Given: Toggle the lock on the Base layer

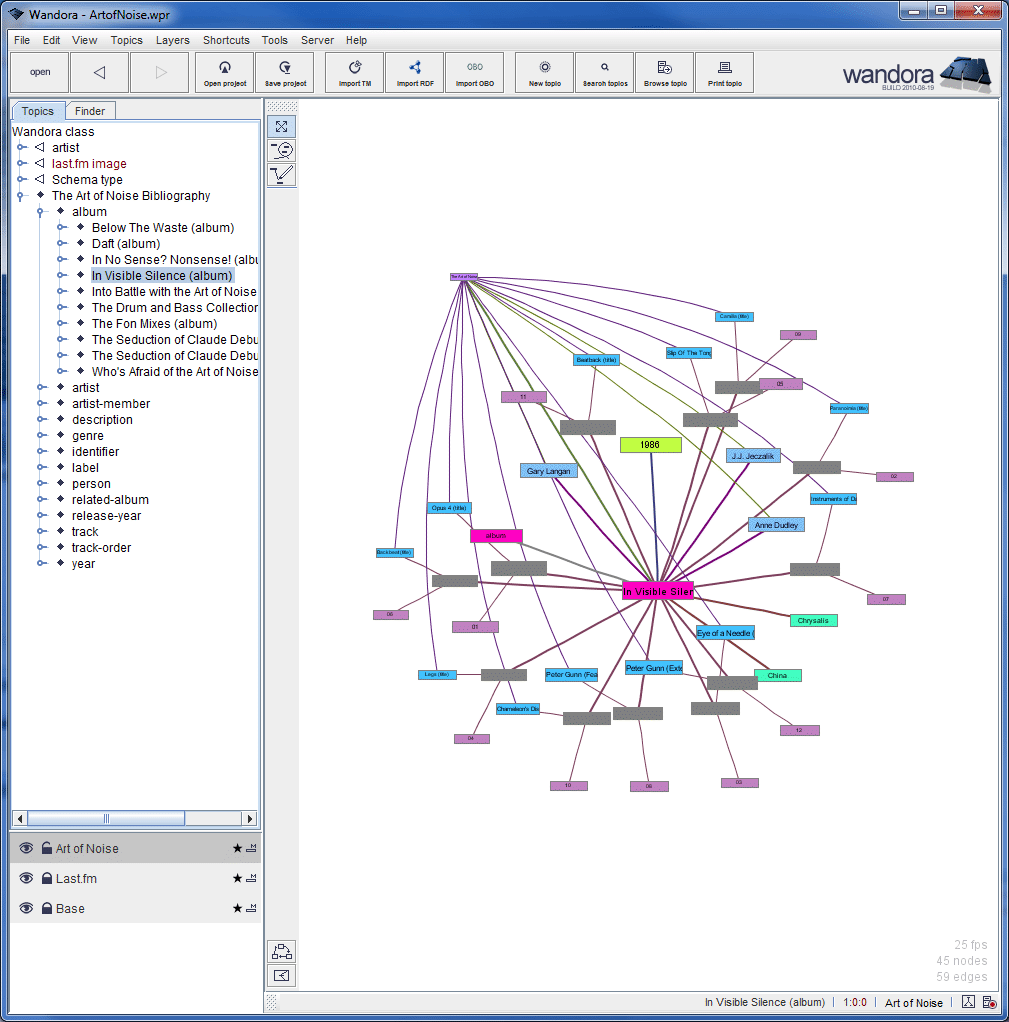Looking at the screenshot, I should (47, 908).
